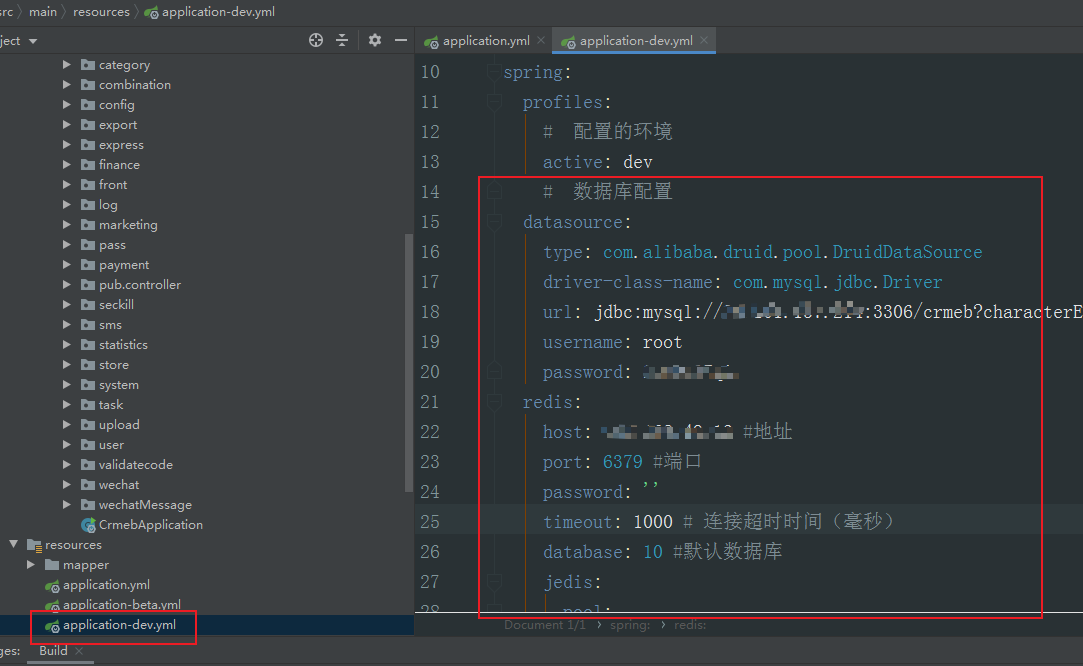Click 'Document 1/1' in editor breadcrumb
1083x666 pixels.
point(544,625)
